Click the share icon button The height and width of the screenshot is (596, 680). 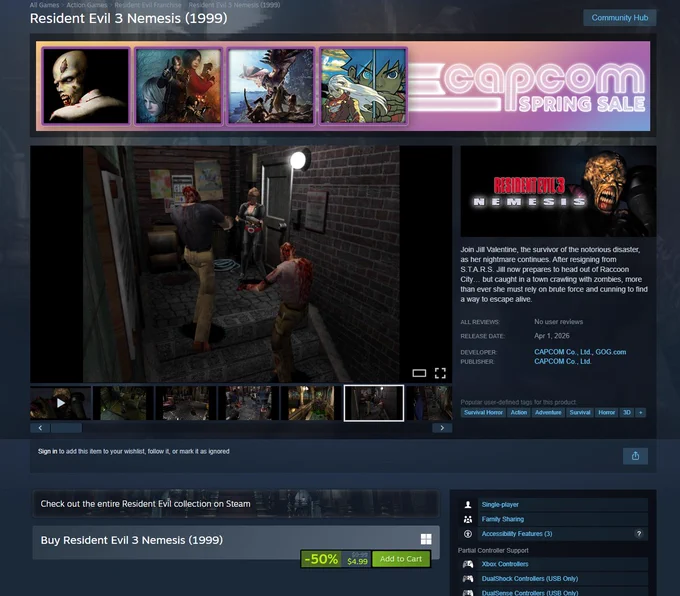(635, 456)
